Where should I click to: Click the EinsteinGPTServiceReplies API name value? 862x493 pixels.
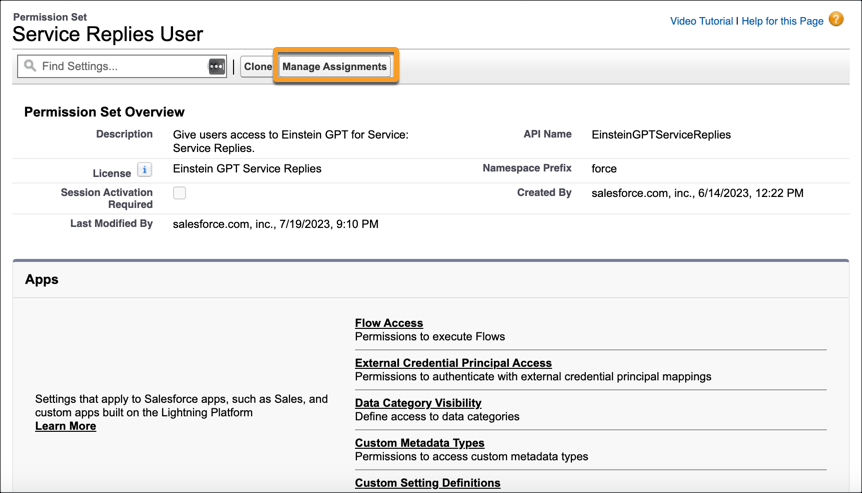tap(661, 135)
